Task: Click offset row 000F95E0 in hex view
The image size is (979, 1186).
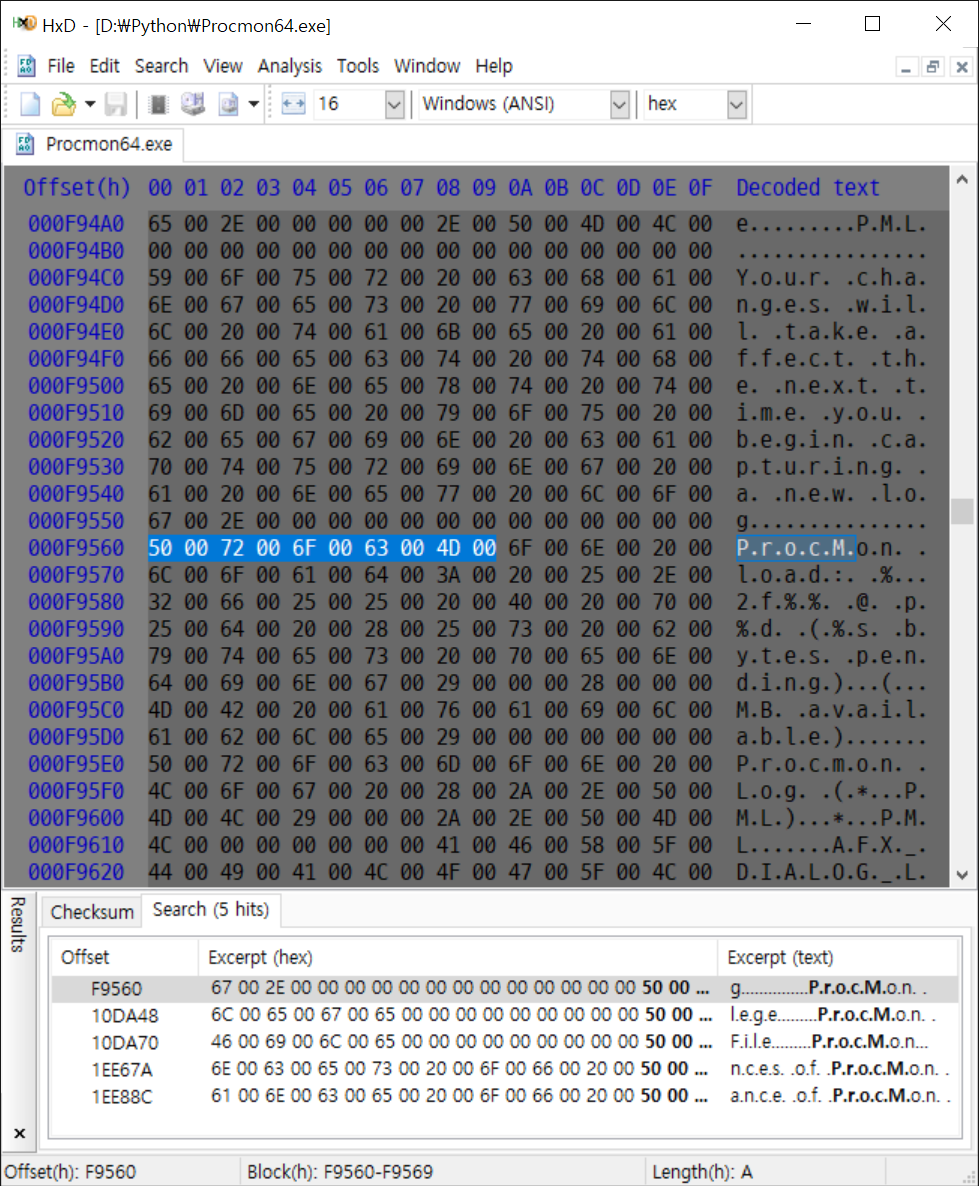Action: (76, 764)
